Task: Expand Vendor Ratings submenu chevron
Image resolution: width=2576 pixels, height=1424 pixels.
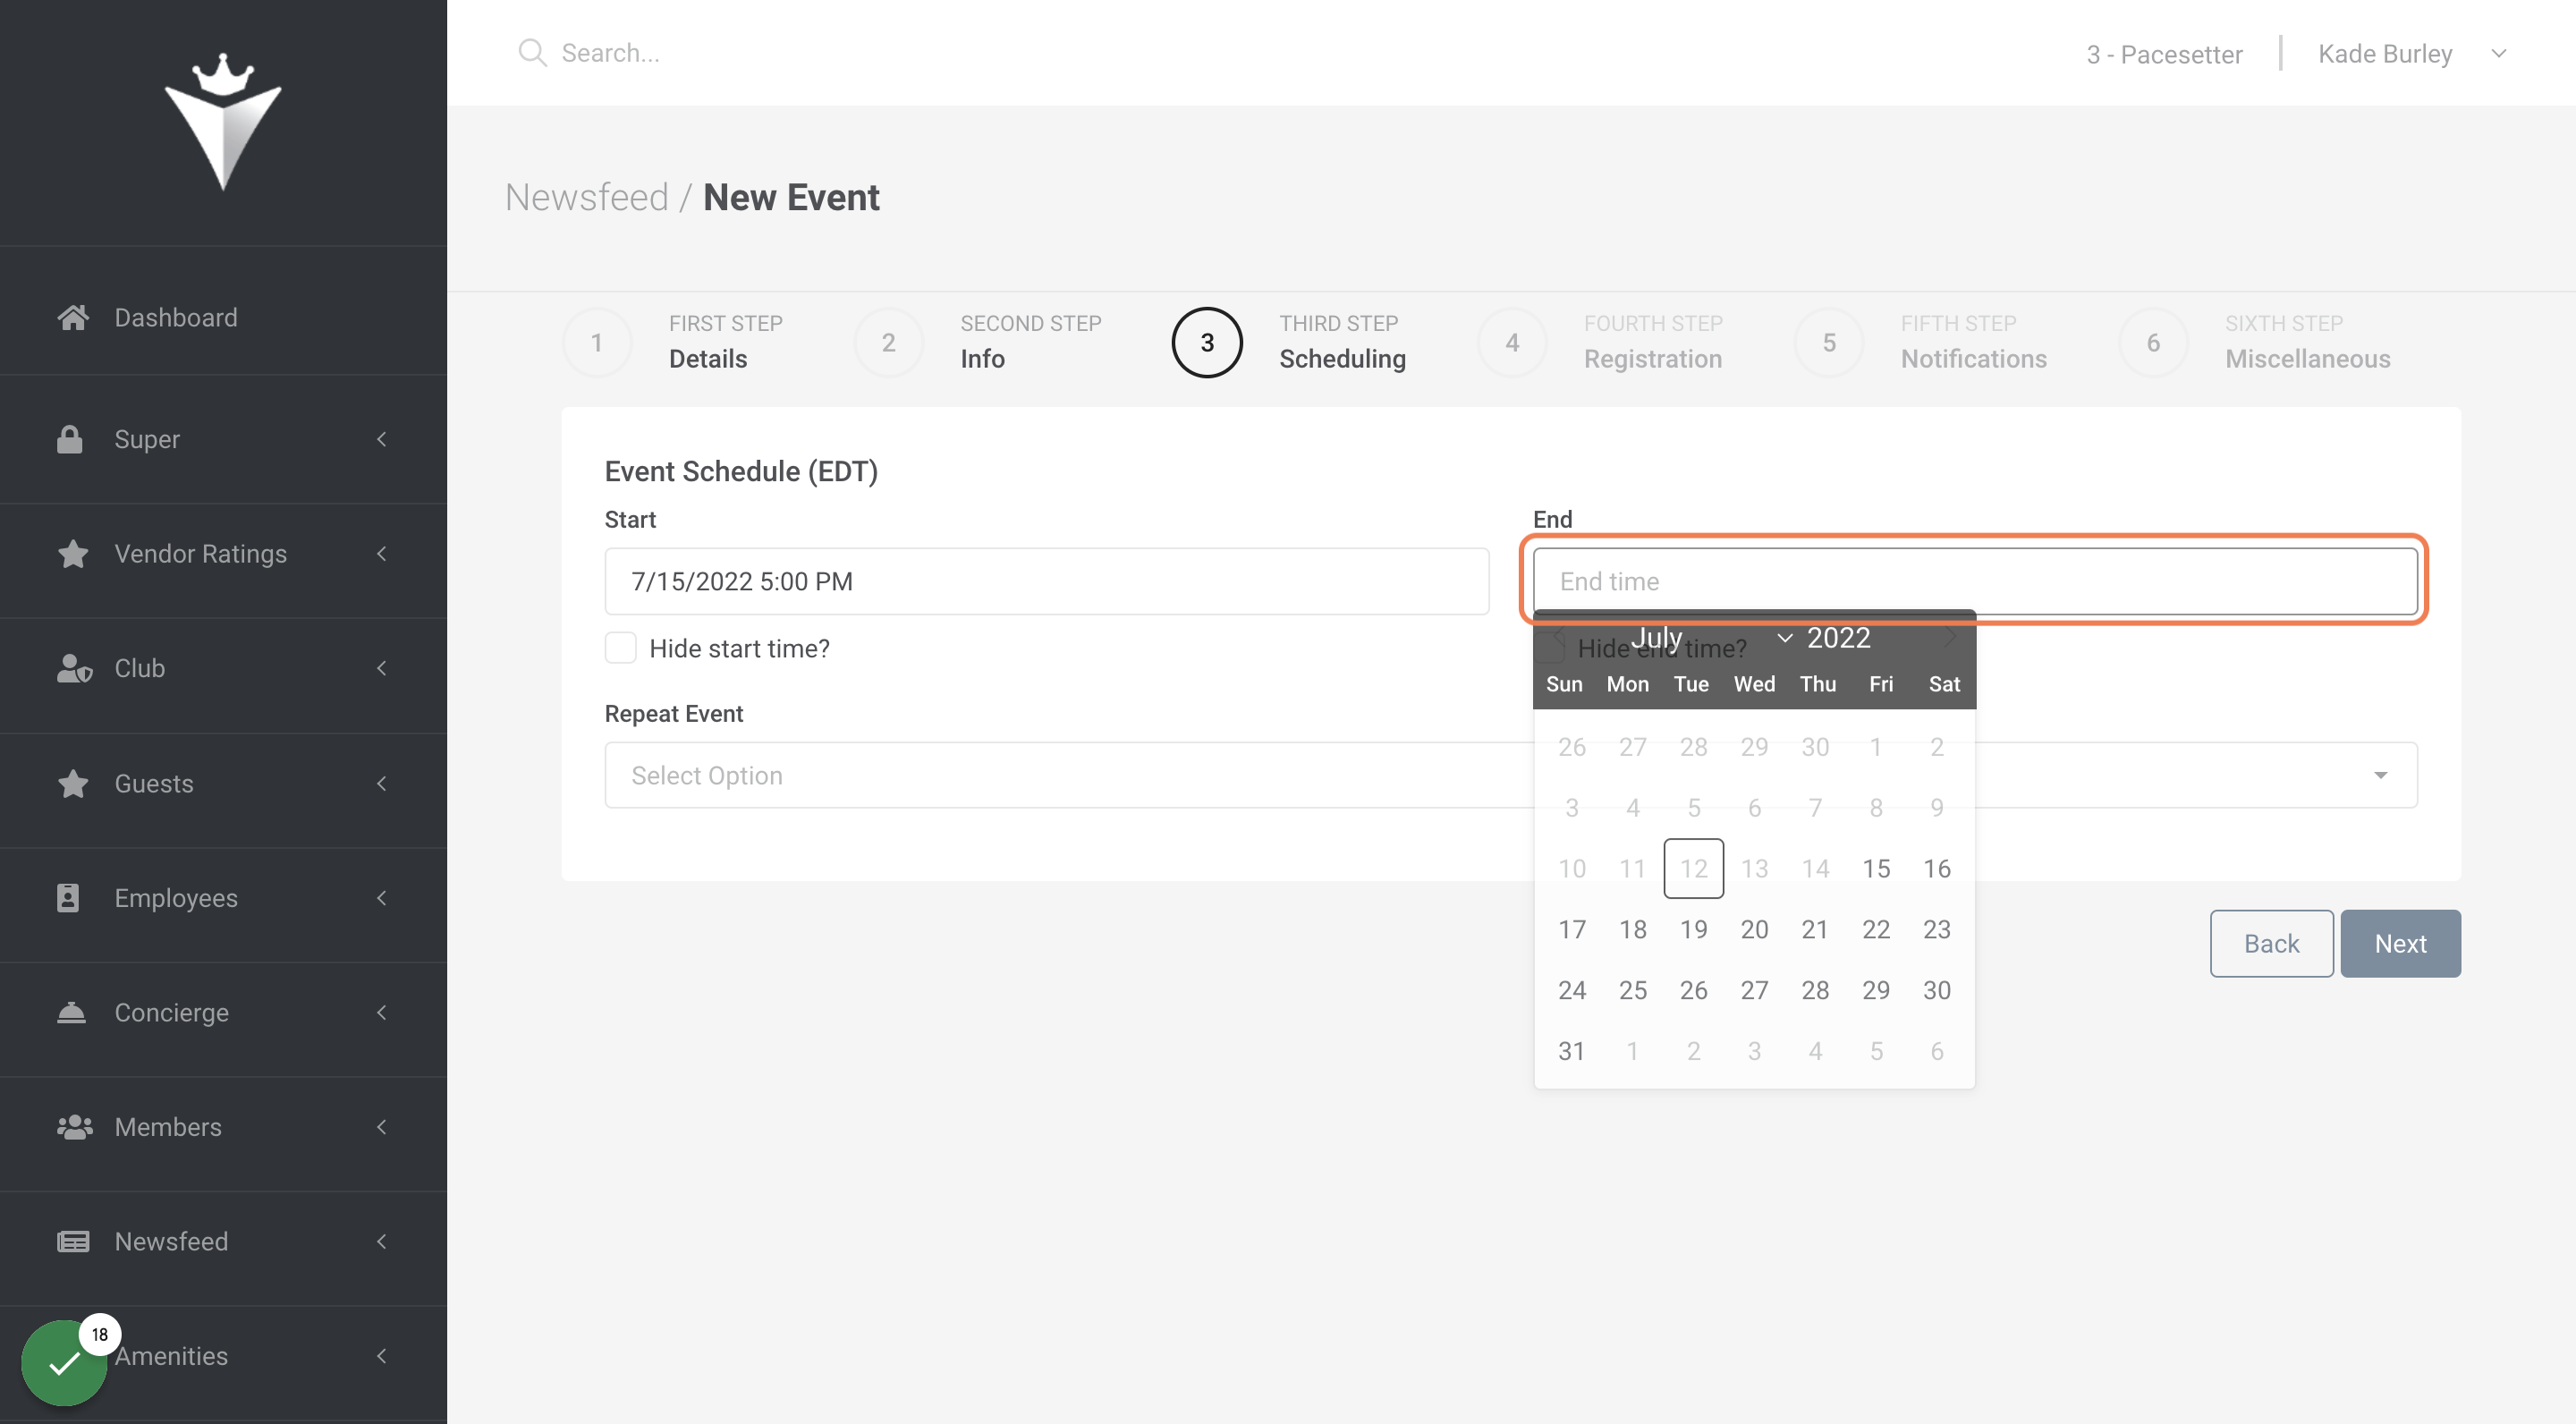Action: click(x=381, y=553)
